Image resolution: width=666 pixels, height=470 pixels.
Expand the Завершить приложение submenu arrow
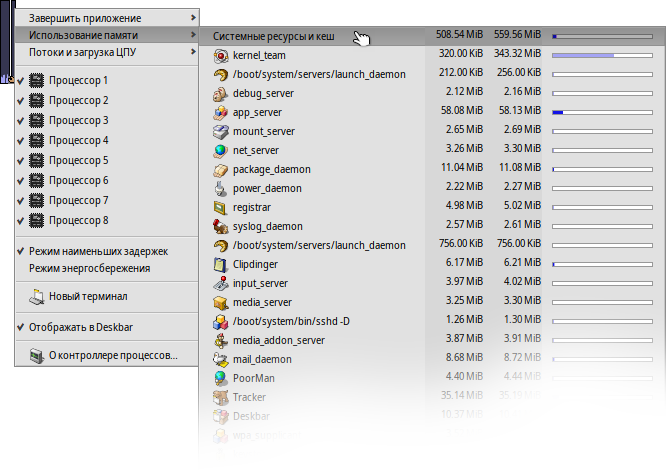click(193, 18)
